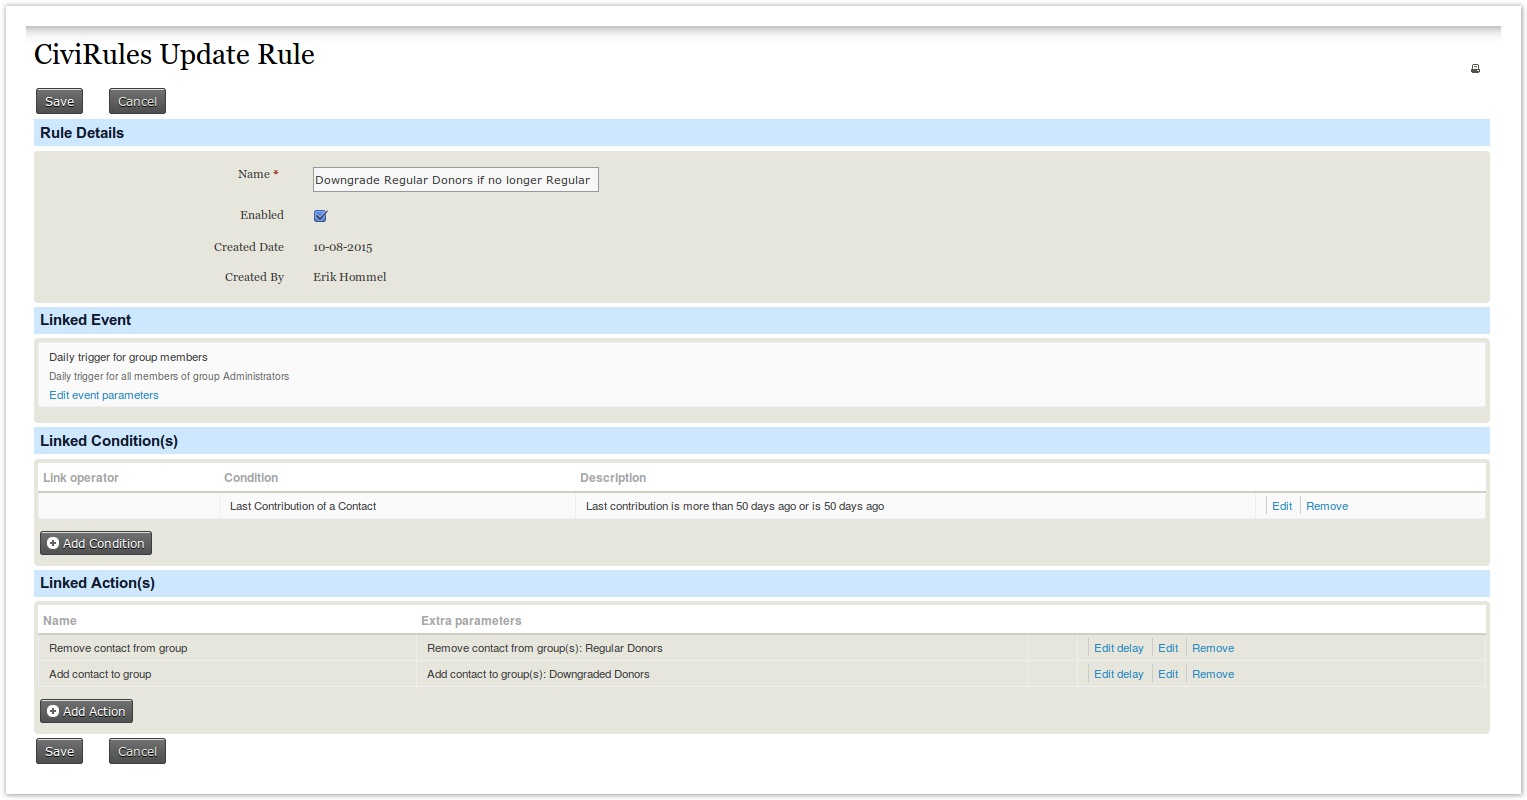Click the printer icon at top right
1527x800 pixels.
point(1475,69)
